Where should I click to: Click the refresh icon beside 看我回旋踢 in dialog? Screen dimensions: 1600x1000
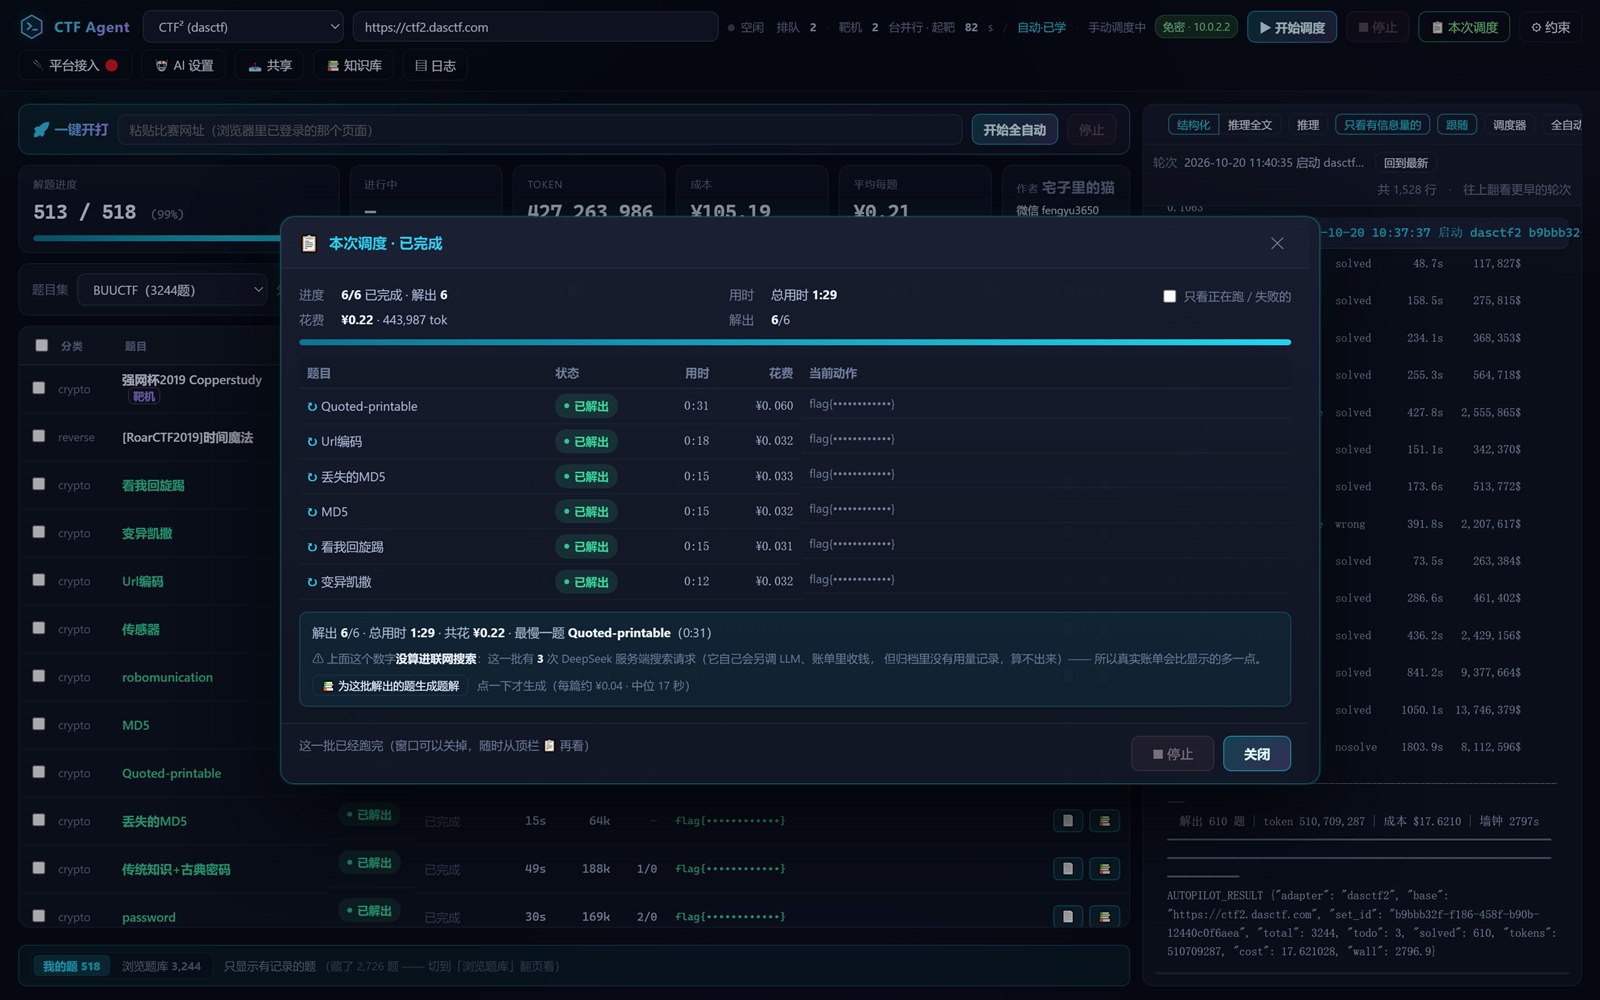(x=312, y=547)
